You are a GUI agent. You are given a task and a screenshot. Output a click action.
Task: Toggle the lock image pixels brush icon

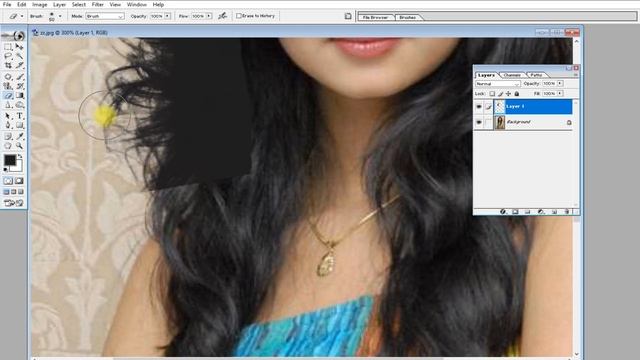[x=500, y=94]
